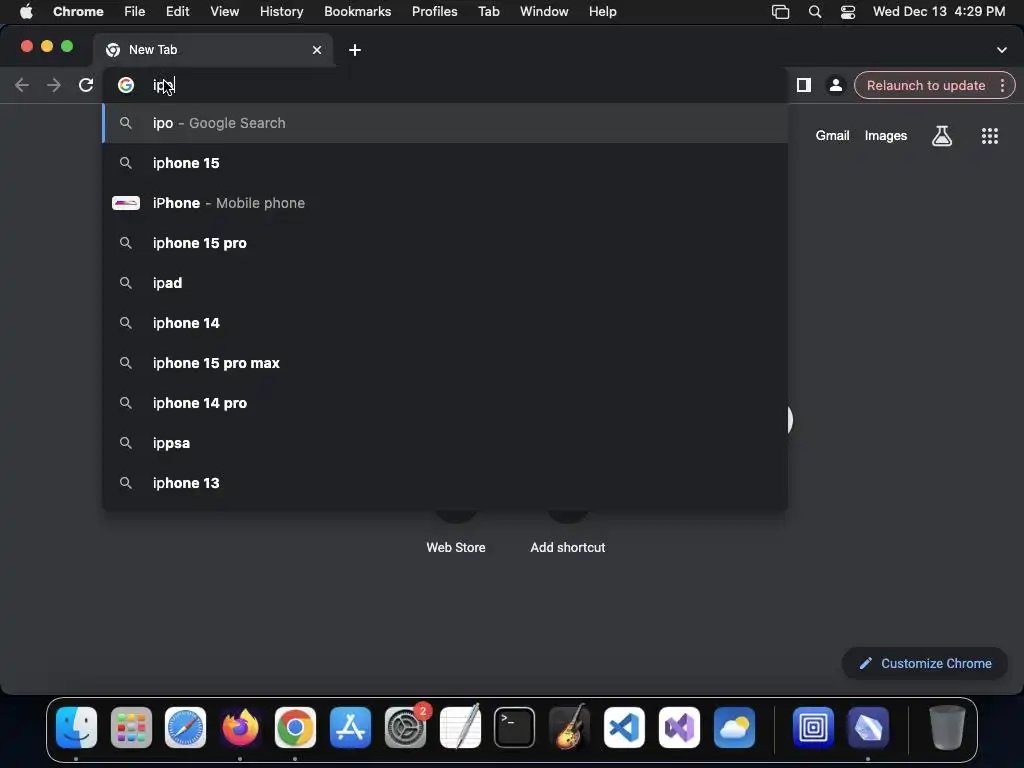Screen dimensions: 1024x768
Task: Open the View menu
Action: click(224, 11)
